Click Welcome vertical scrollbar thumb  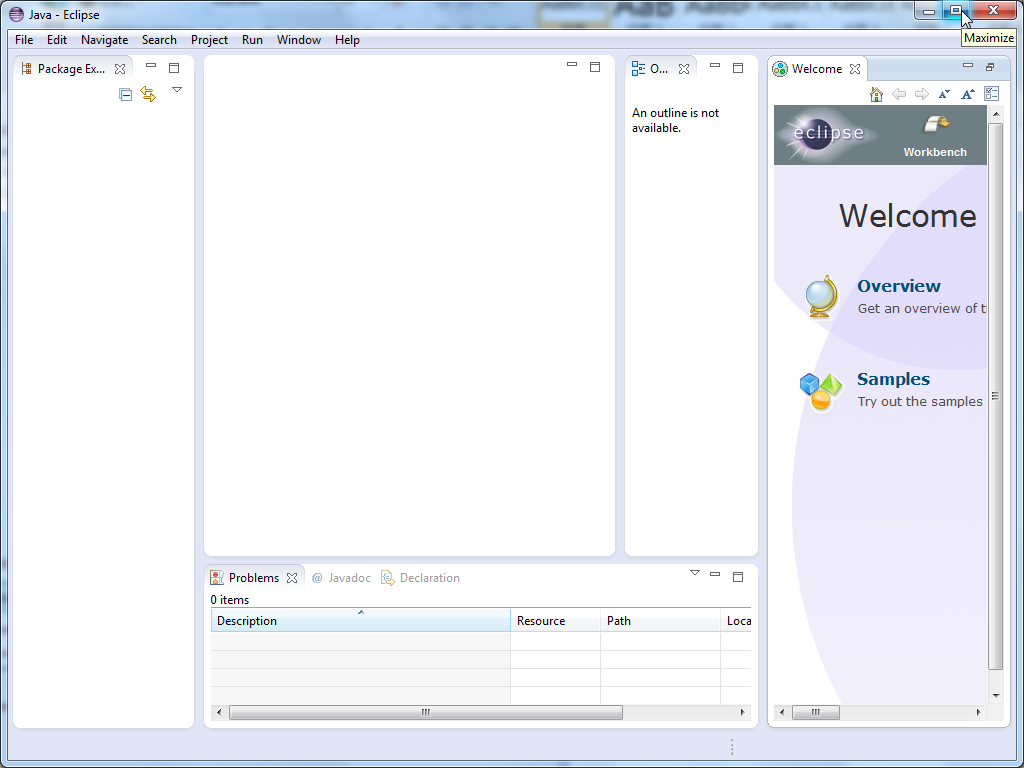(996, 396)
